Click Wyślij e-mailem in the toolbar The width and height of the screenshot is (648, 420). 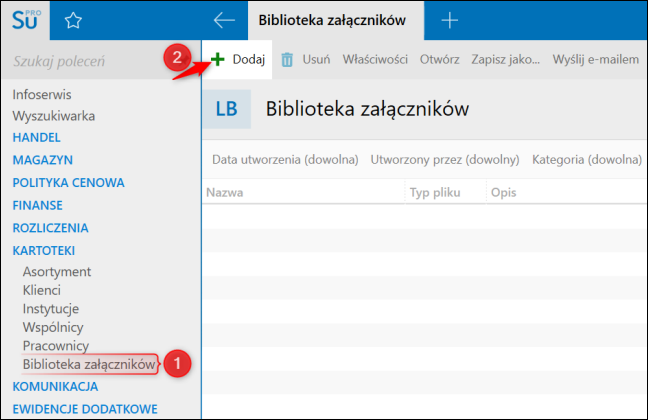pos(596,60)
